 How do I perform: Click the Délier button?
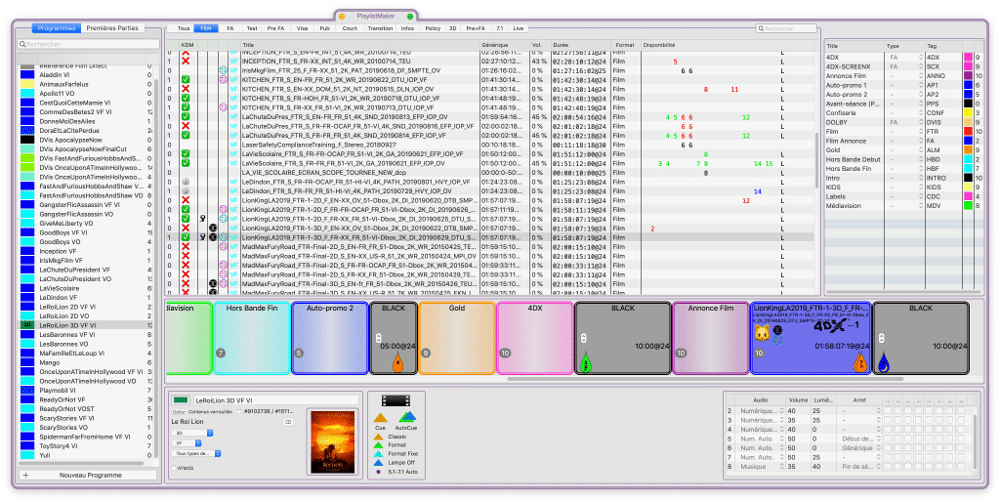pyautogui.click(x=179, y=412)
